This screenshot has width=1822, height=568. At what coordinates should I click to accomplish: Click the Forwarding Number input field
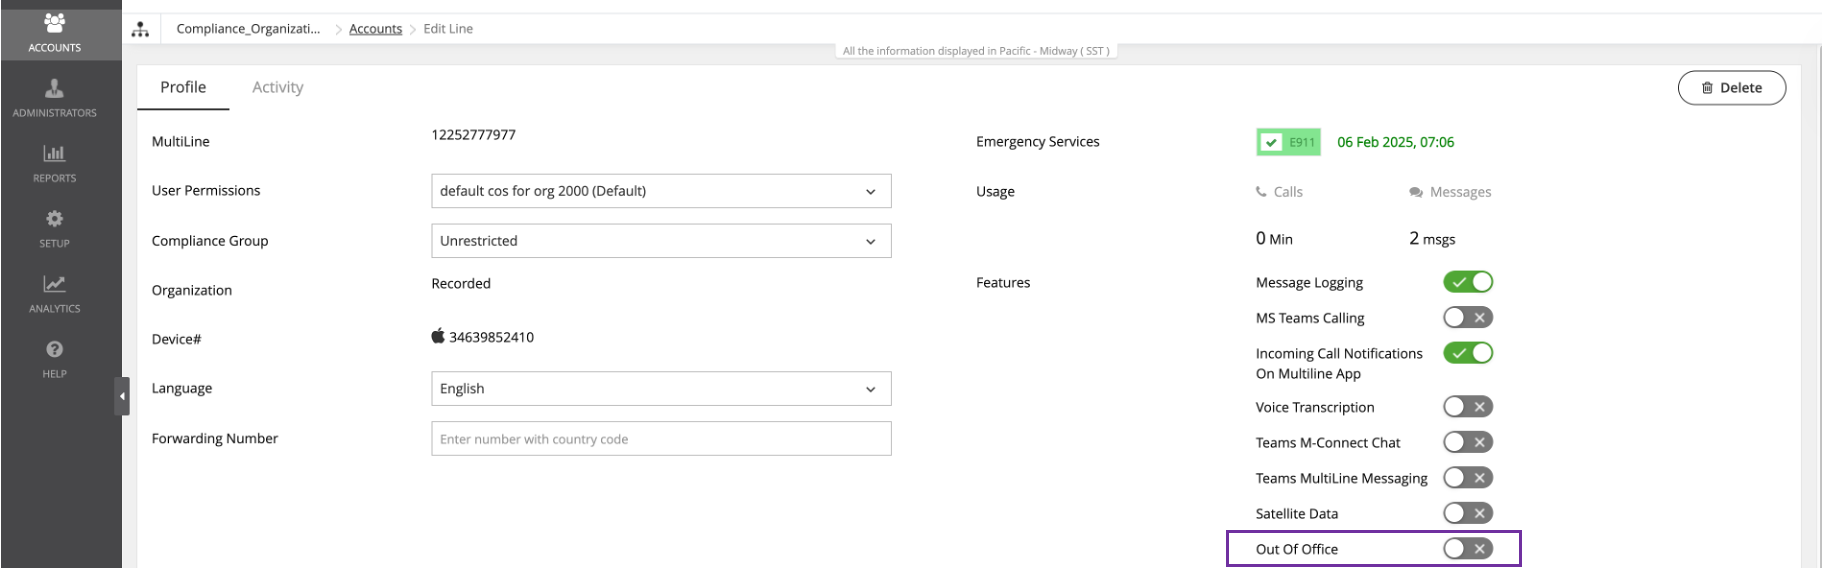click(x=660, y=439)
